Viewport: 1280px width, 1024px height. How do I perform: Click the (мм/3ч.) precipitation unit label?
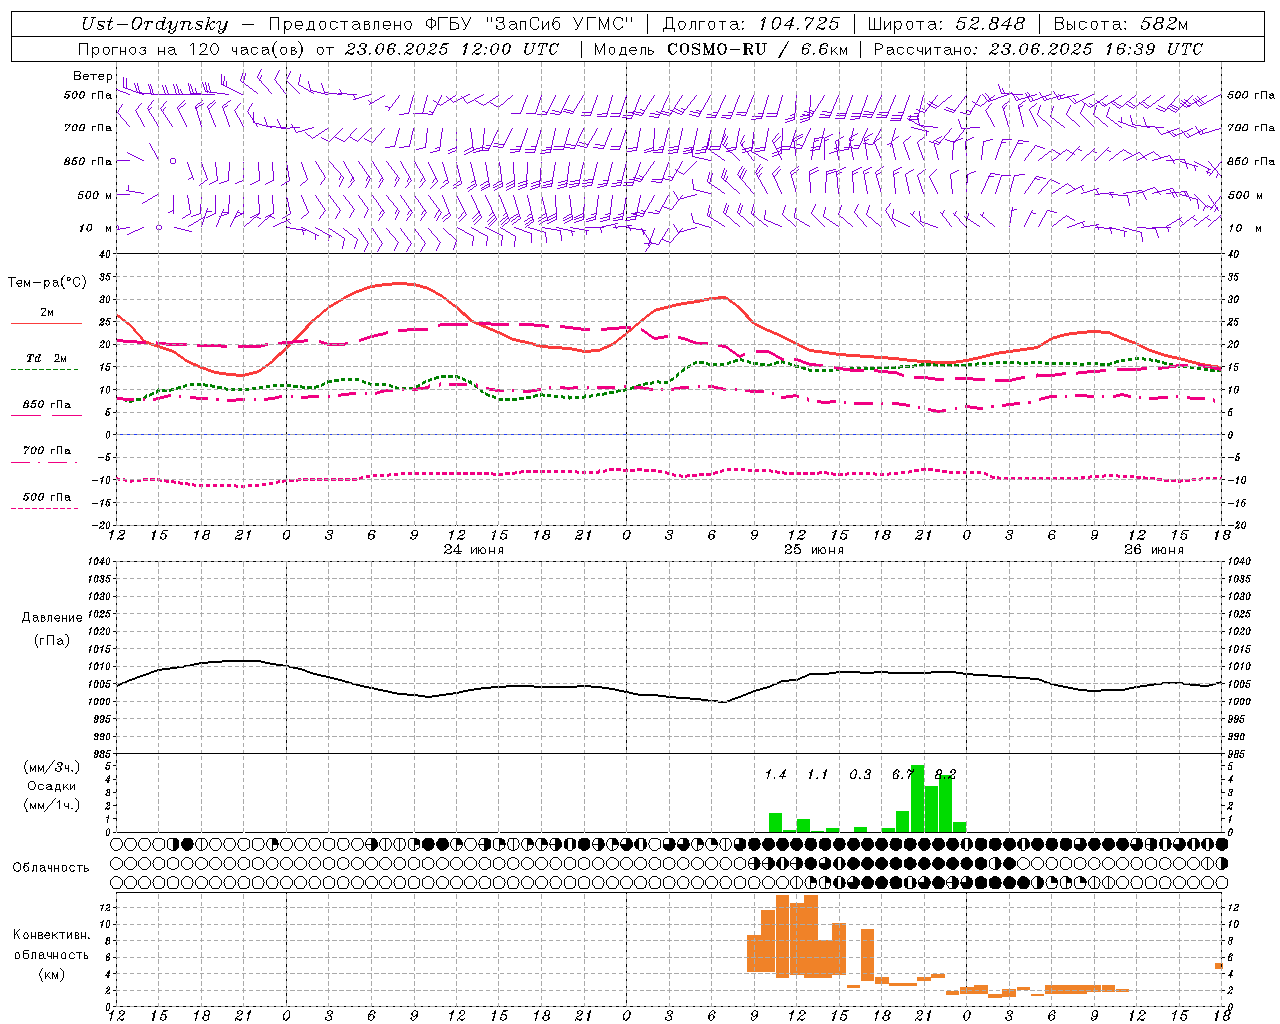52,767
